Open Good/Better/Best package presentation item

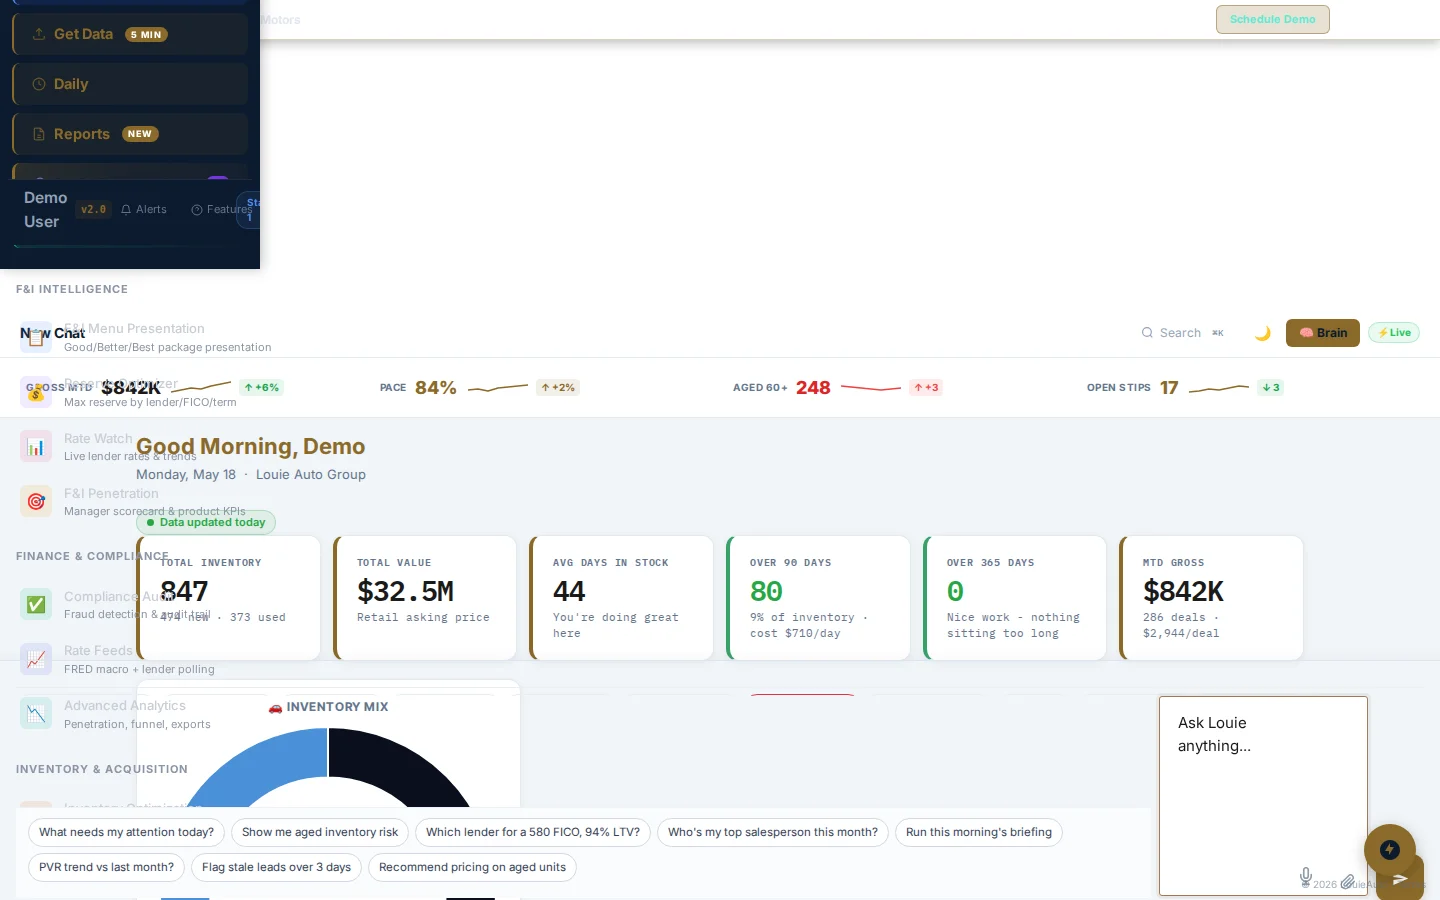(x=167, y=347)
